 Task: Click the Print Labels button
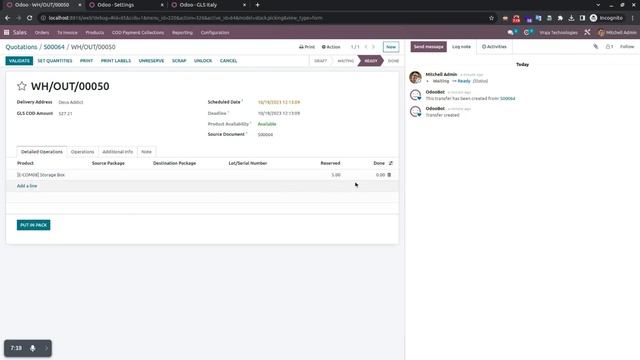[x=116, y=60]
